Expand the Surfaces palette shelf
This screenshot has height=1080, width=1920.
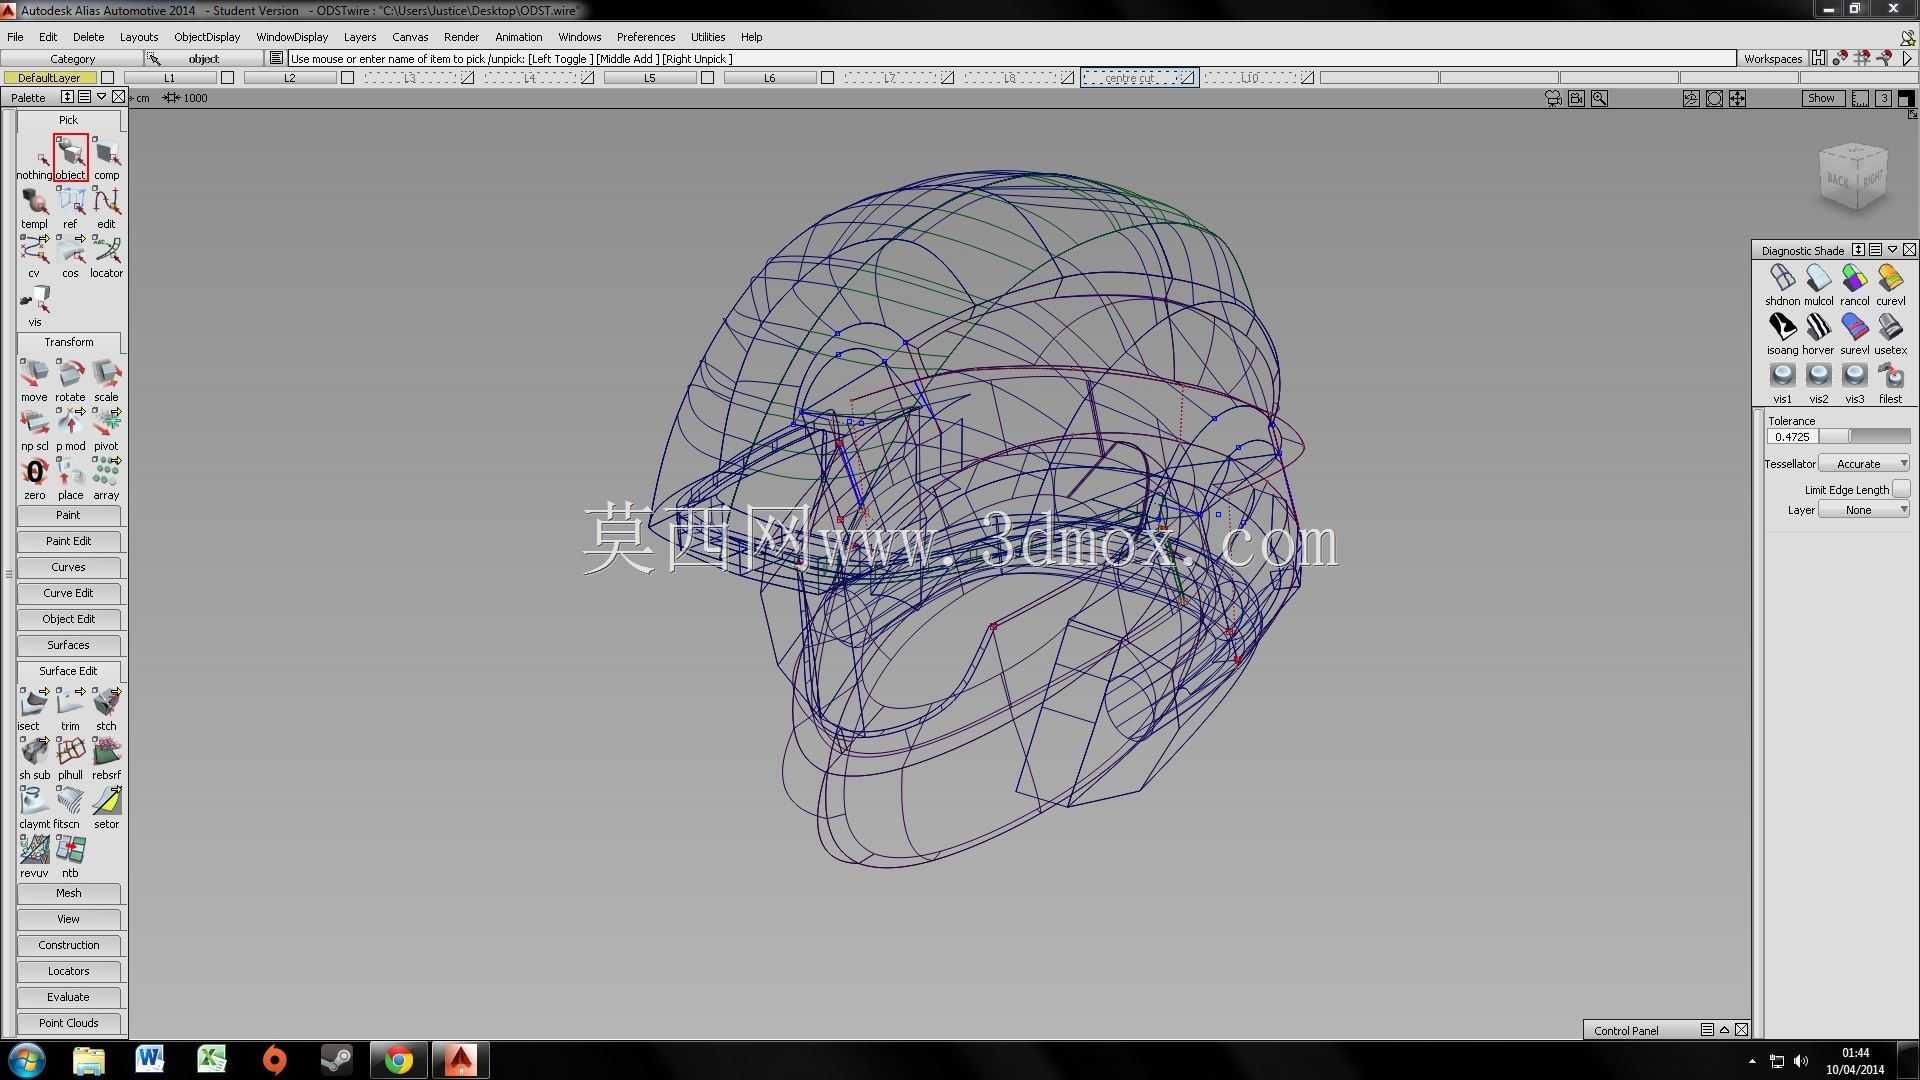click(69, 645)
